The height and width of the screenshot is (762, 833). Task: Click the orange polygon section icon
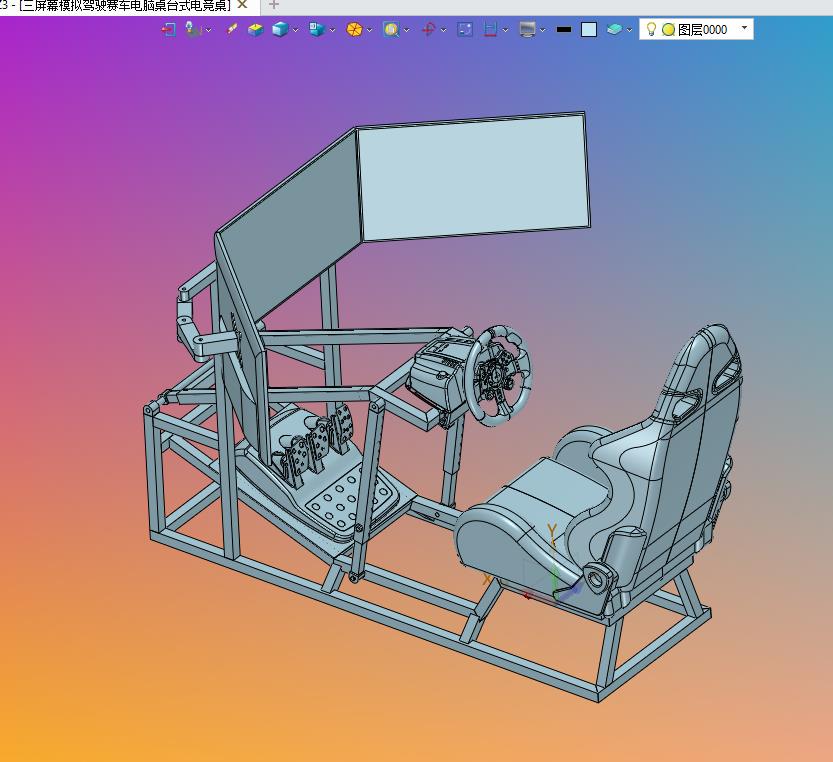click(x=354, y=29)
